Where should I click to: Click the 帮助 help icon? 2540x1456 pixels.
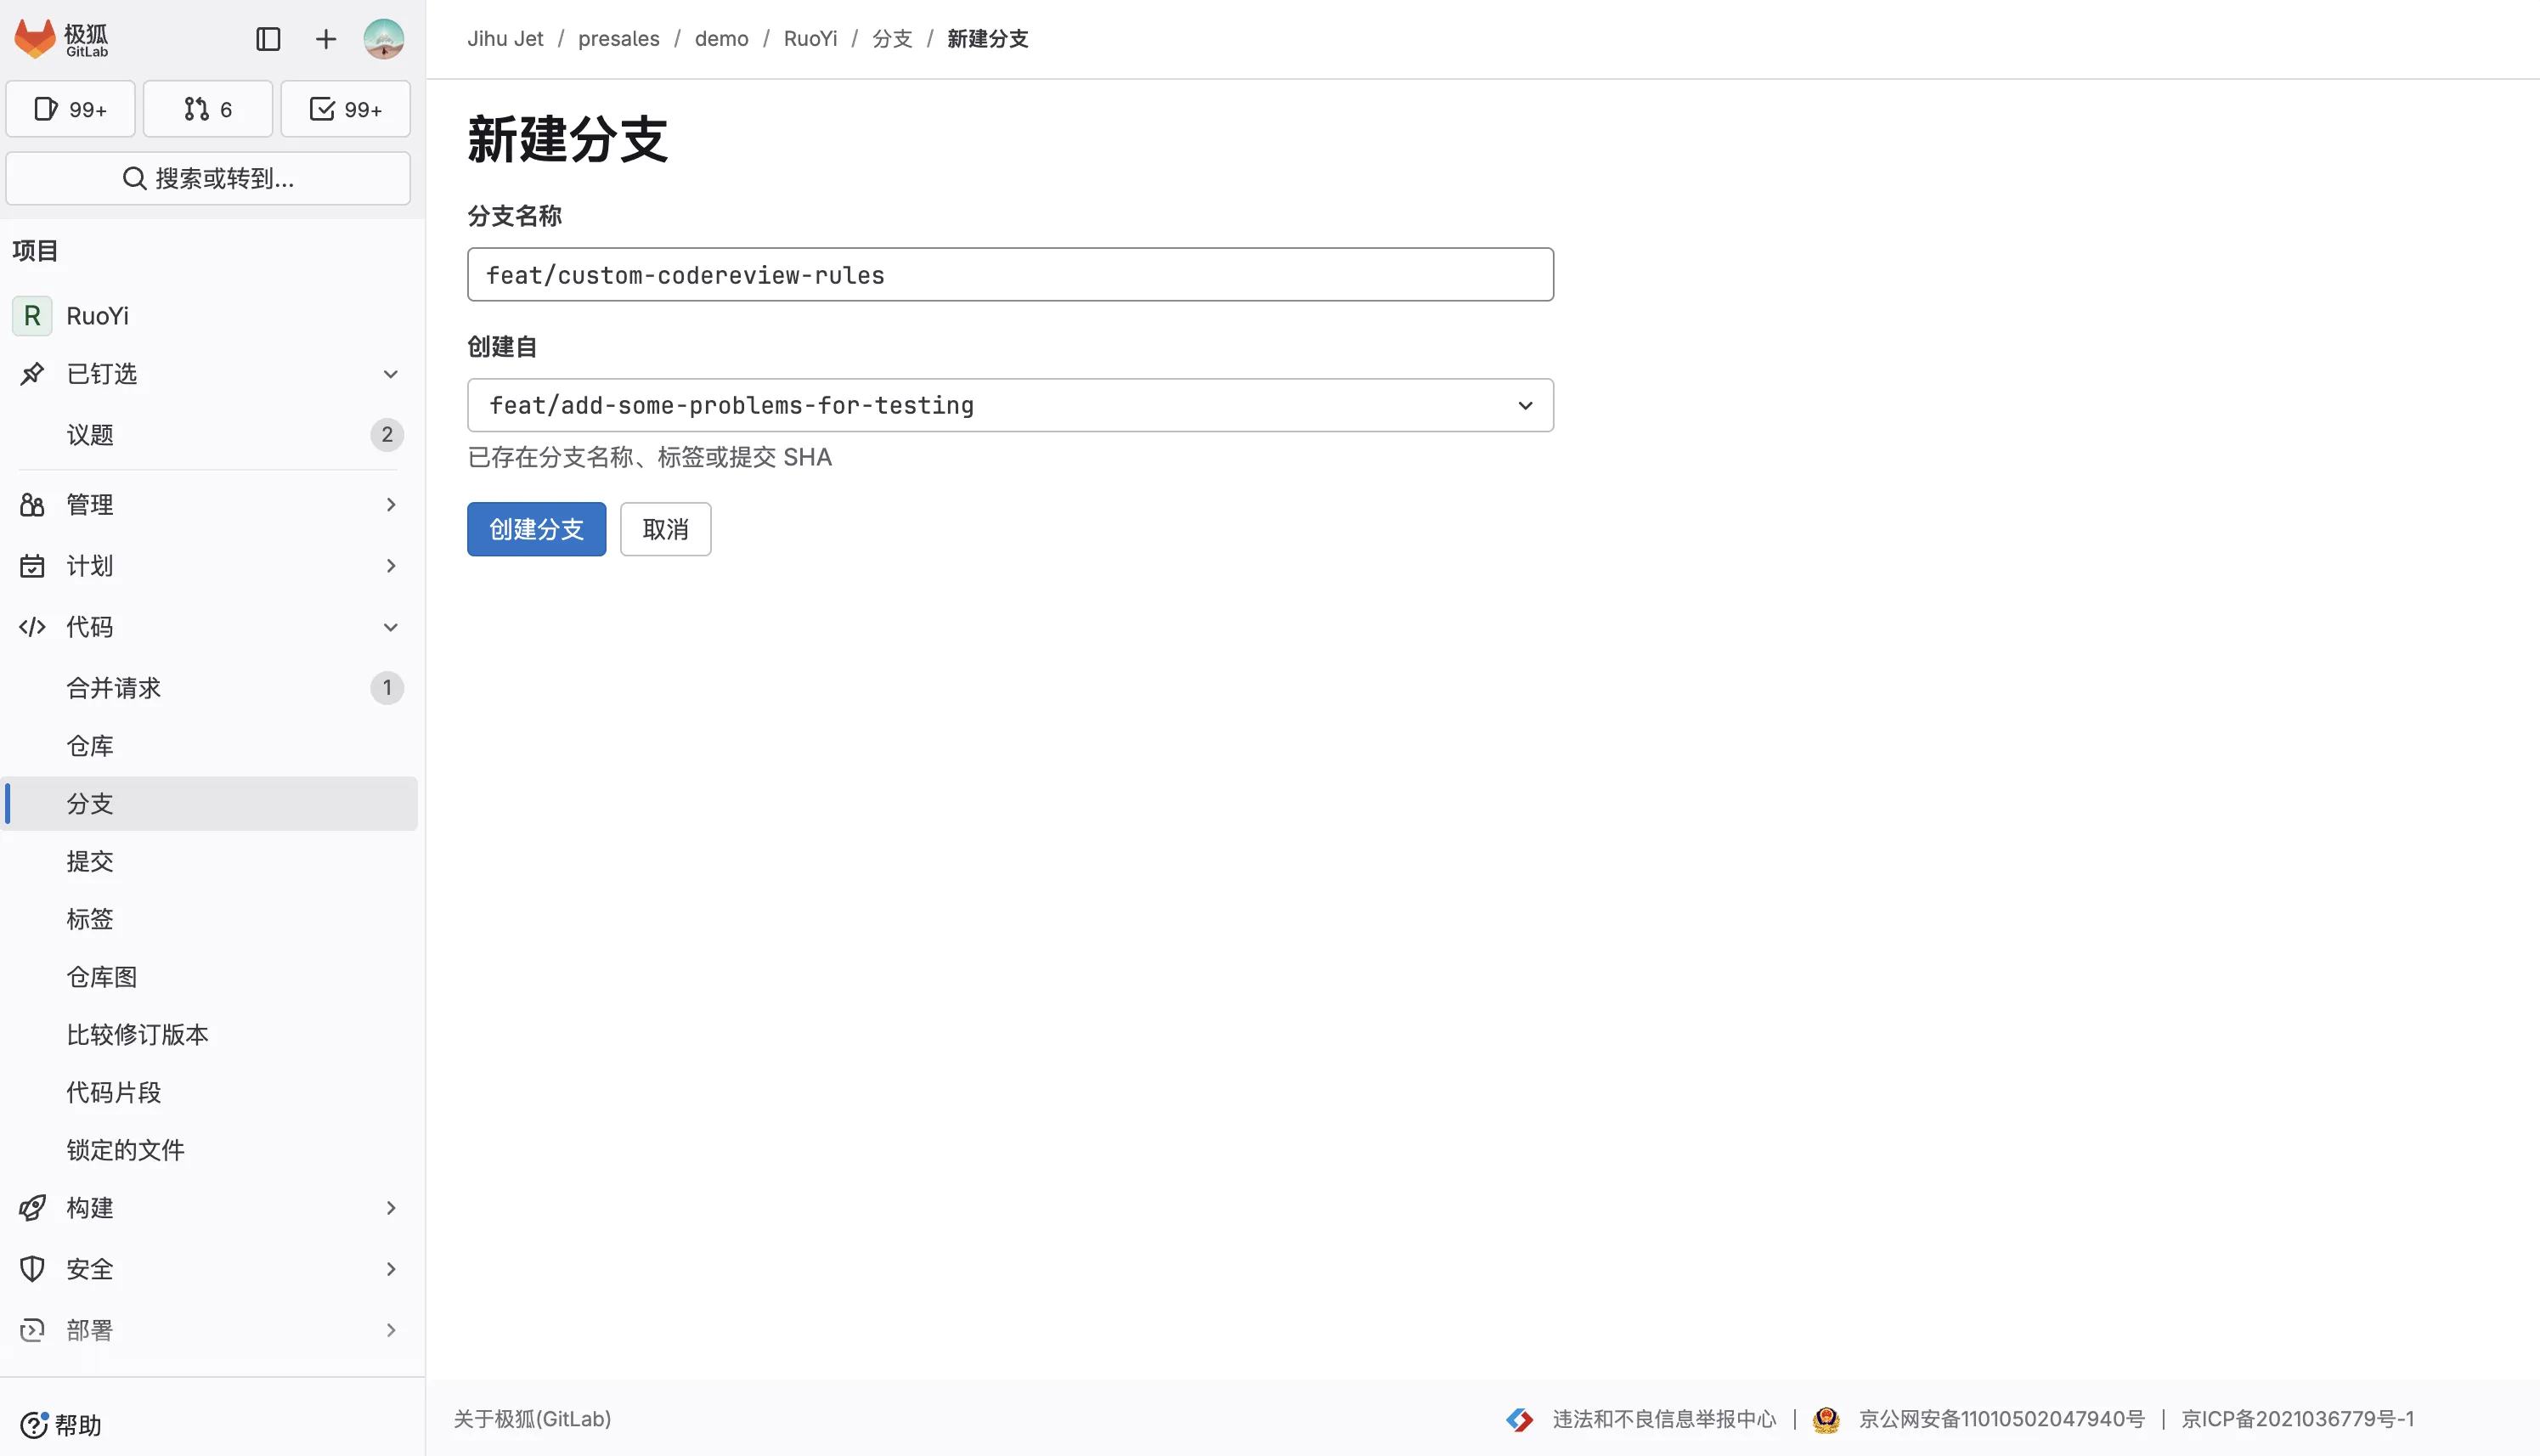[34, 1424]
